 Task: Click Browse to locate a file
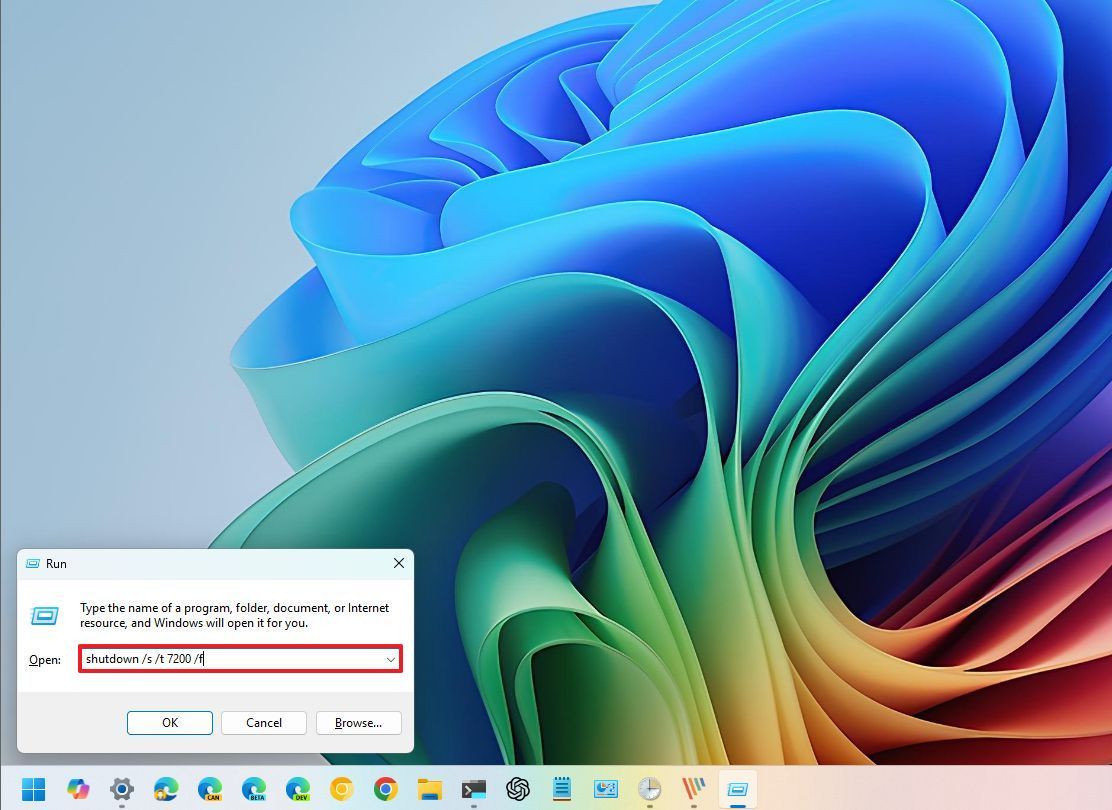pos(358,722)
